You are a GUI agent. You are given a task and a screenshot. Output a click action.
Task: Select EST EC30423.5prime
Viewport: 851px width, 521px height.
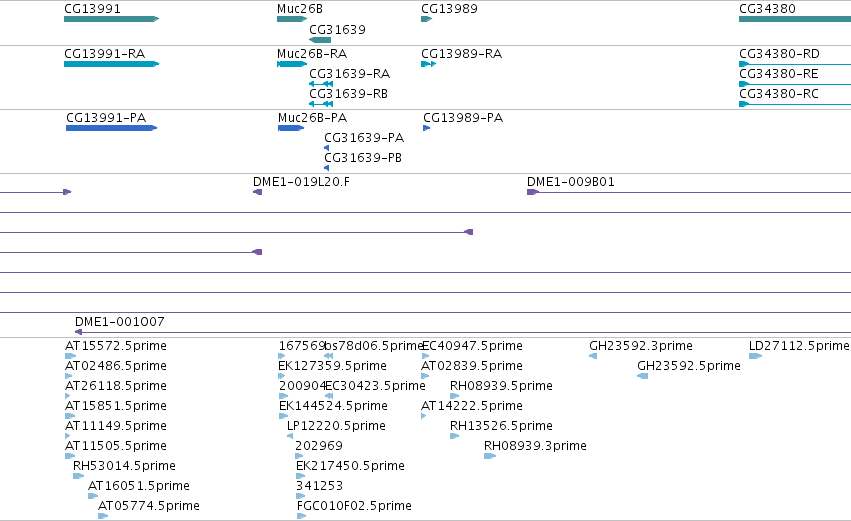(x=376, y=386)
